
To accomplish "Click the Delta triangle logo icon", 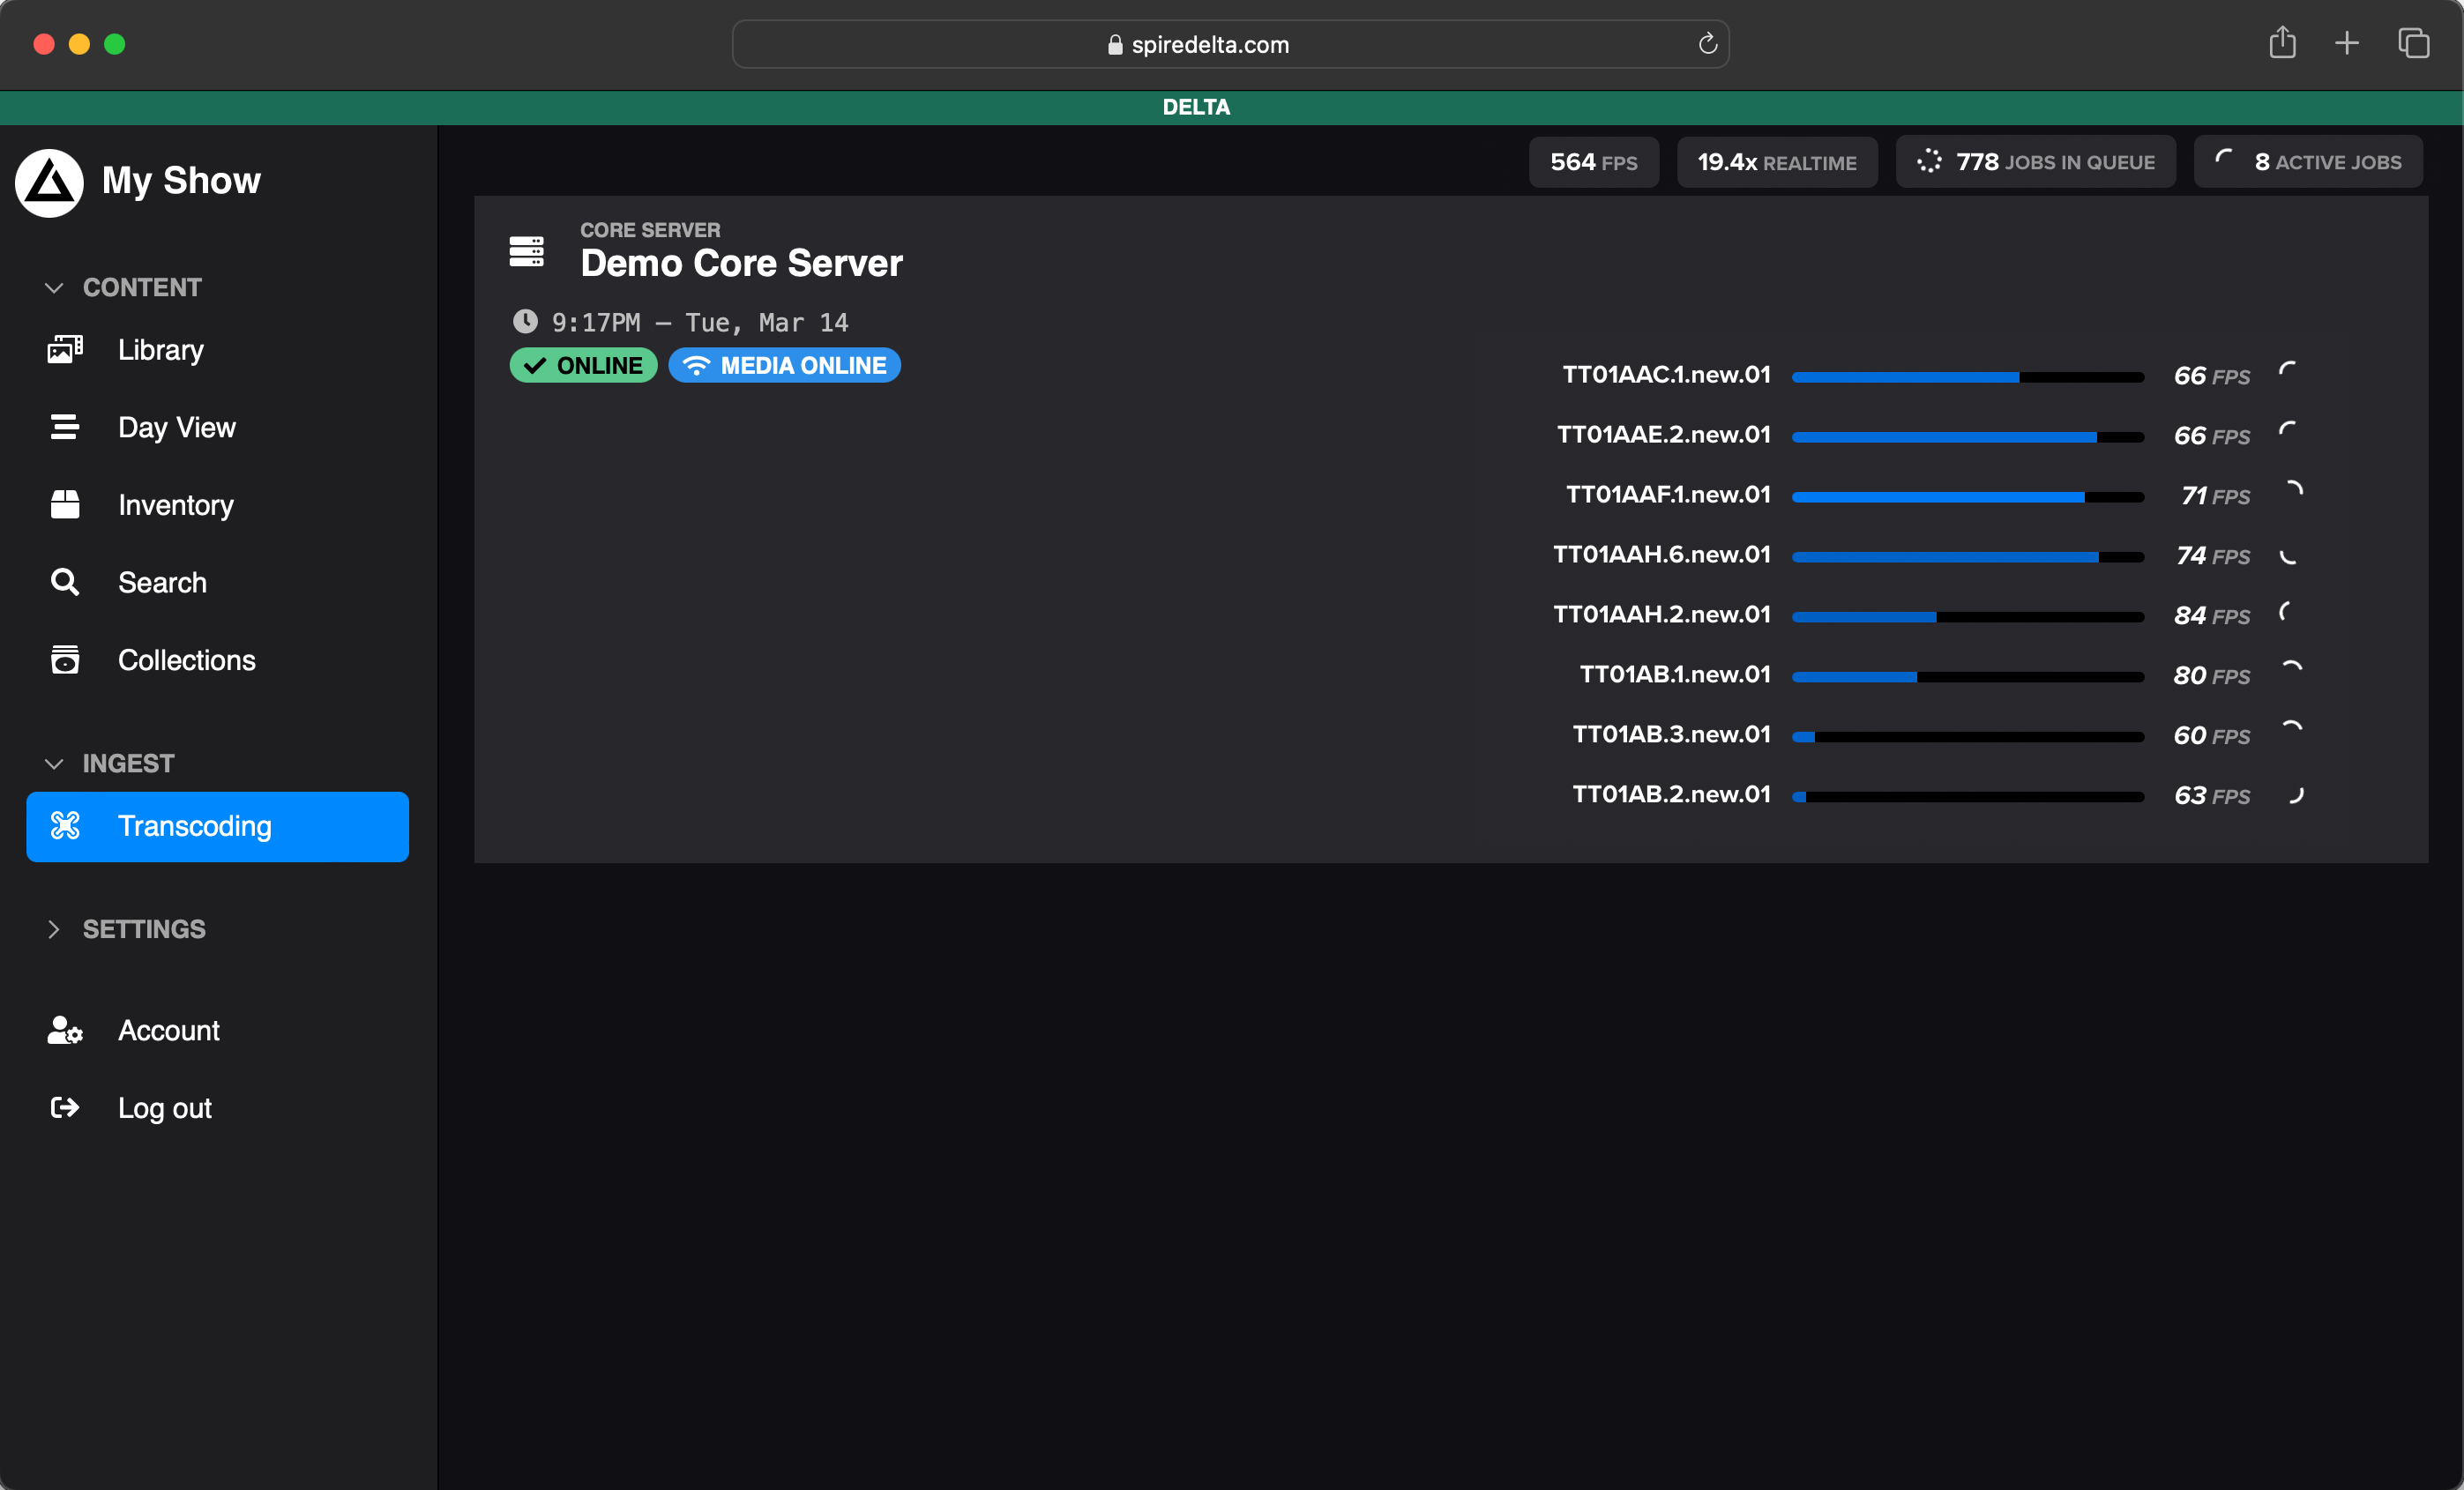I will [x=49, y=182].
